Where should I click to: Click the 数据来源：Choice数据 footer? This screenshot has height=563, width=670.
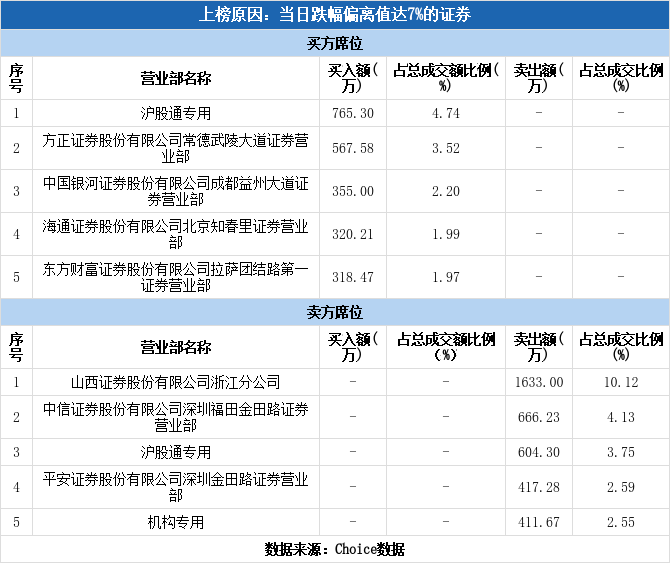click(x=335, y=549)
